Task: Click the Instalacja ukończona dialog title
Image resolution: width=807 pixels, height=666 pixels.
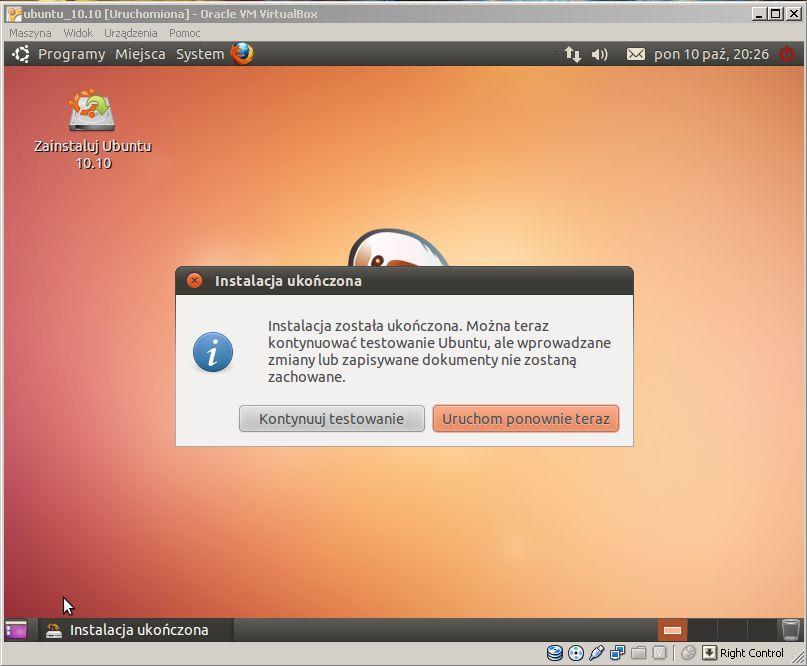Action: click(x=288, y=281)
